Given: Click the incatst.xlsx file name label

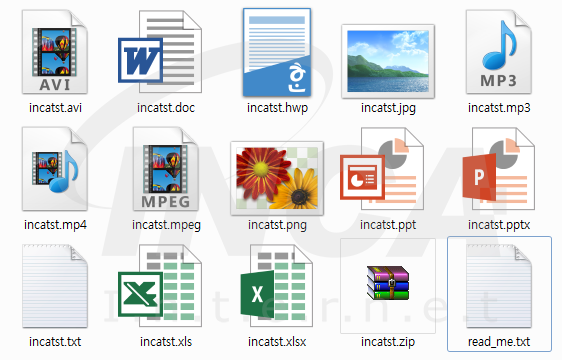Looking at the screenshot, I should pyautogui.click(x=277, y=342).
